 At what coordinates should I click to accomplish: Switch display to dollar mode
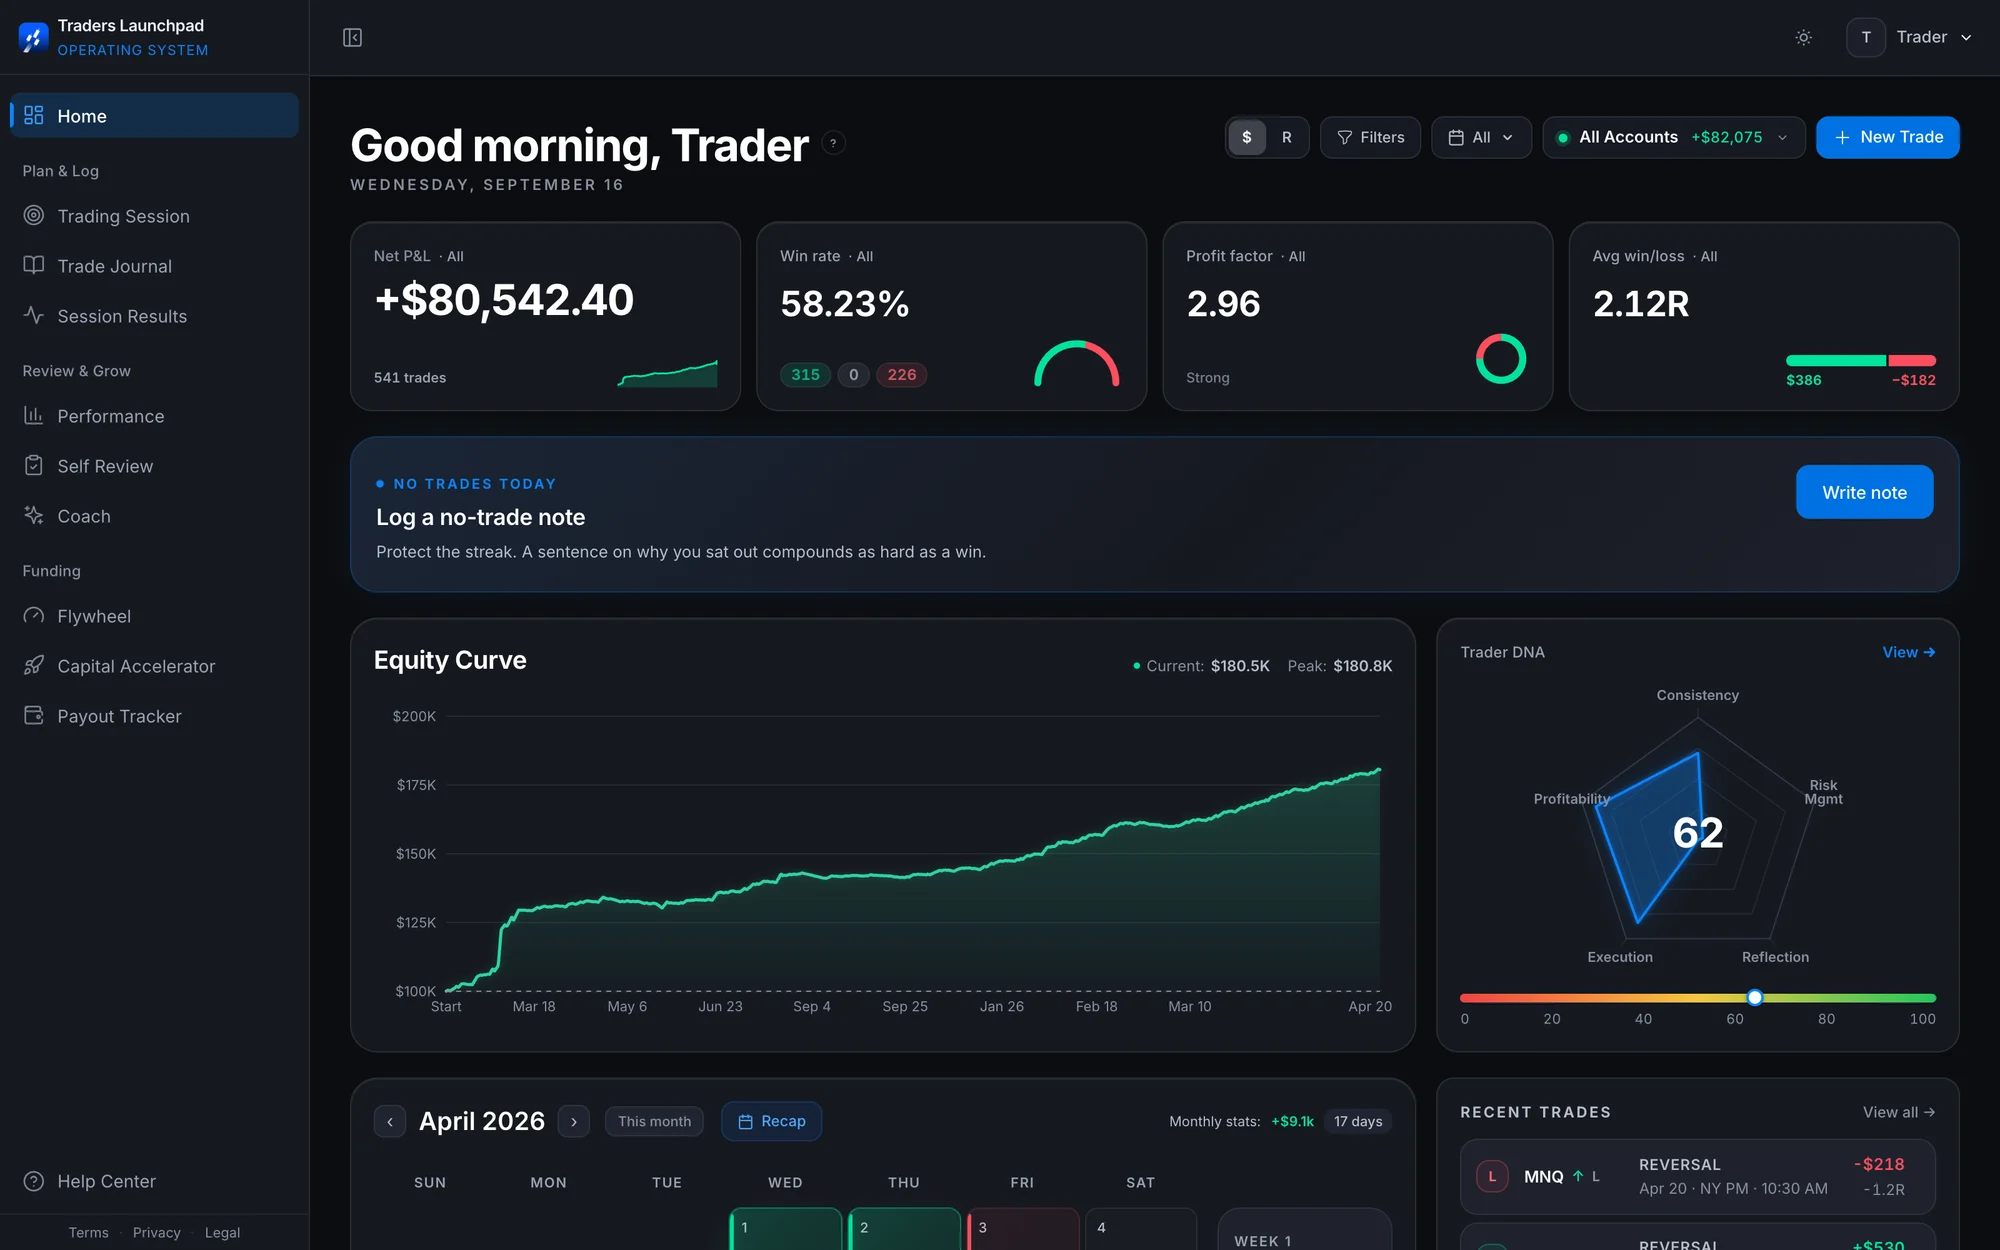[1247, 137]
